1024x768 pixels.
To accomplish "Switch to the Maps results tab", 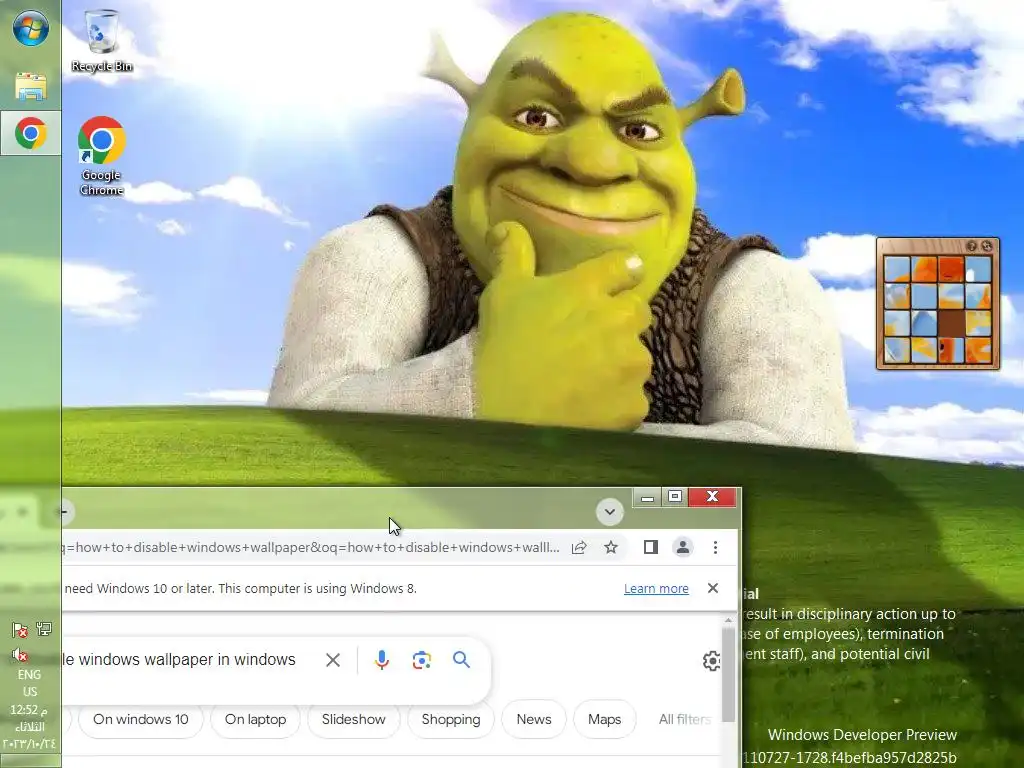I will (604, 719).
